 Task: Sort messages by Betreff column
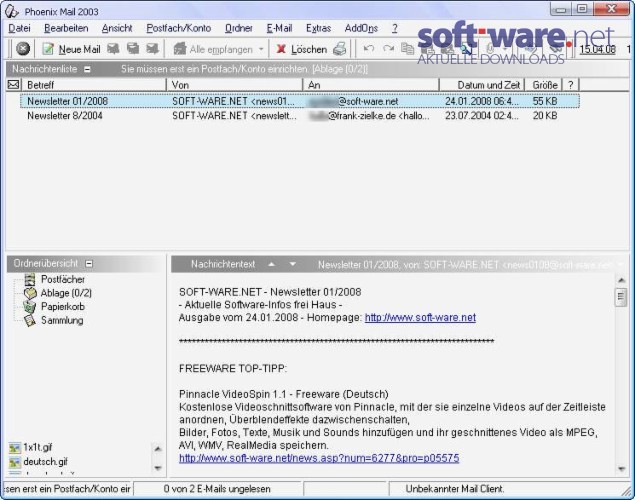[94, 85]
